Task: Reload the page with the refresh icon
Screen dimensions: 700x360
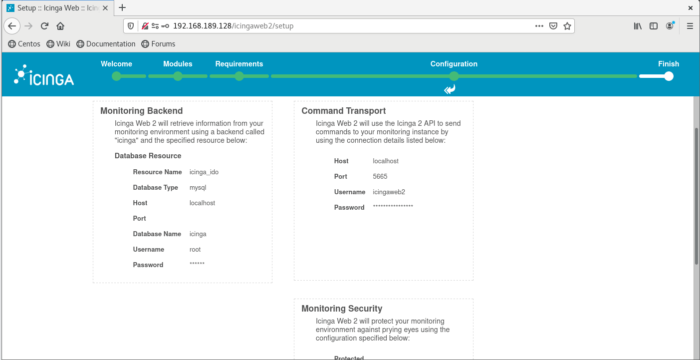Action: coord(44,26)
